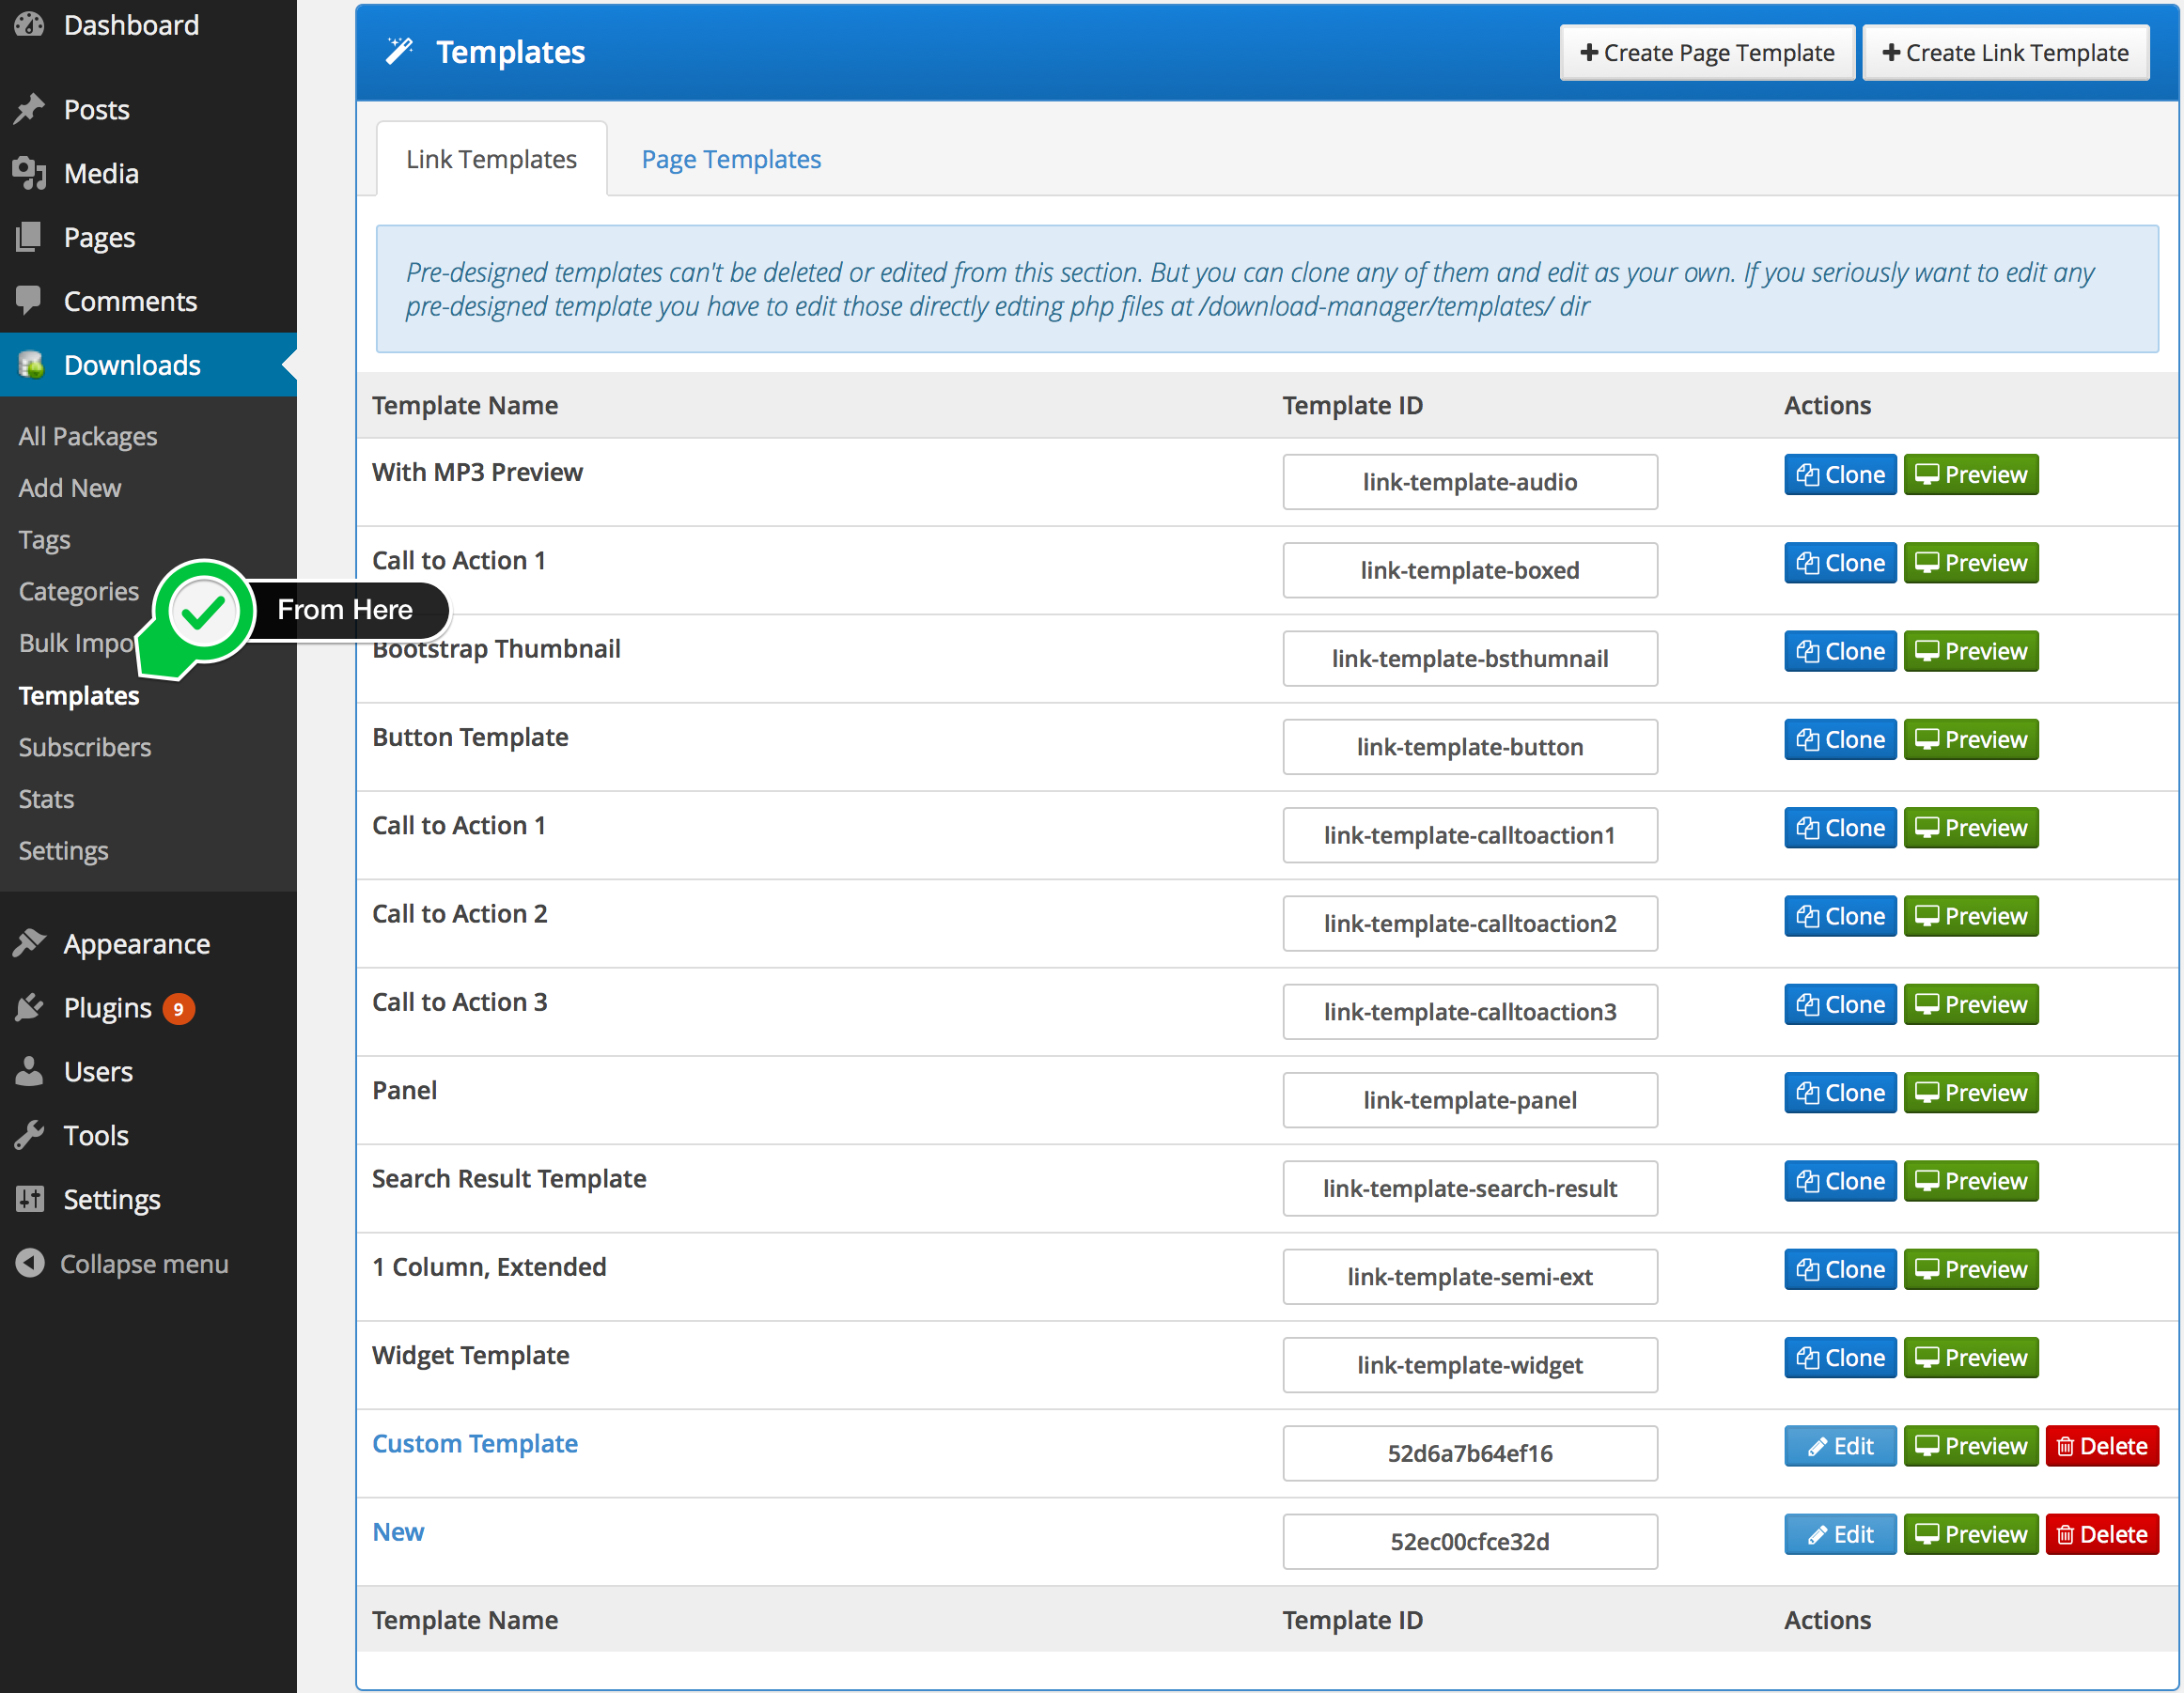The image size is (2184, 1693).
Task: Click the Downloads icon in sidebar
Action: point(30,364)
